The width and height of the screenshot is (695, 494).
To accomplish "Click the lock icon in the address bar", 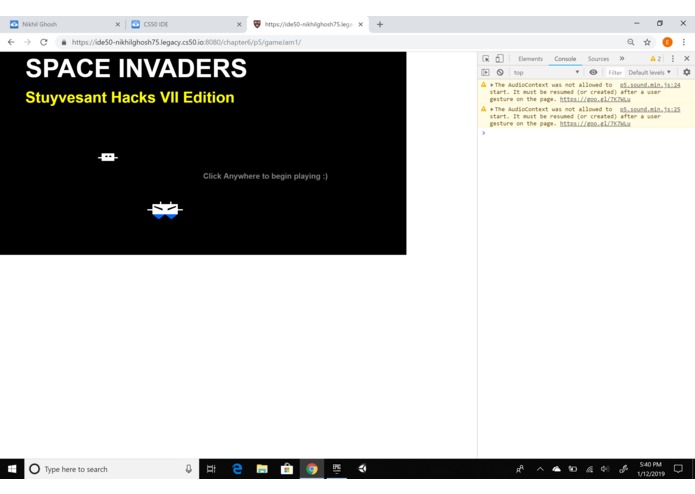I will (64, 42).
